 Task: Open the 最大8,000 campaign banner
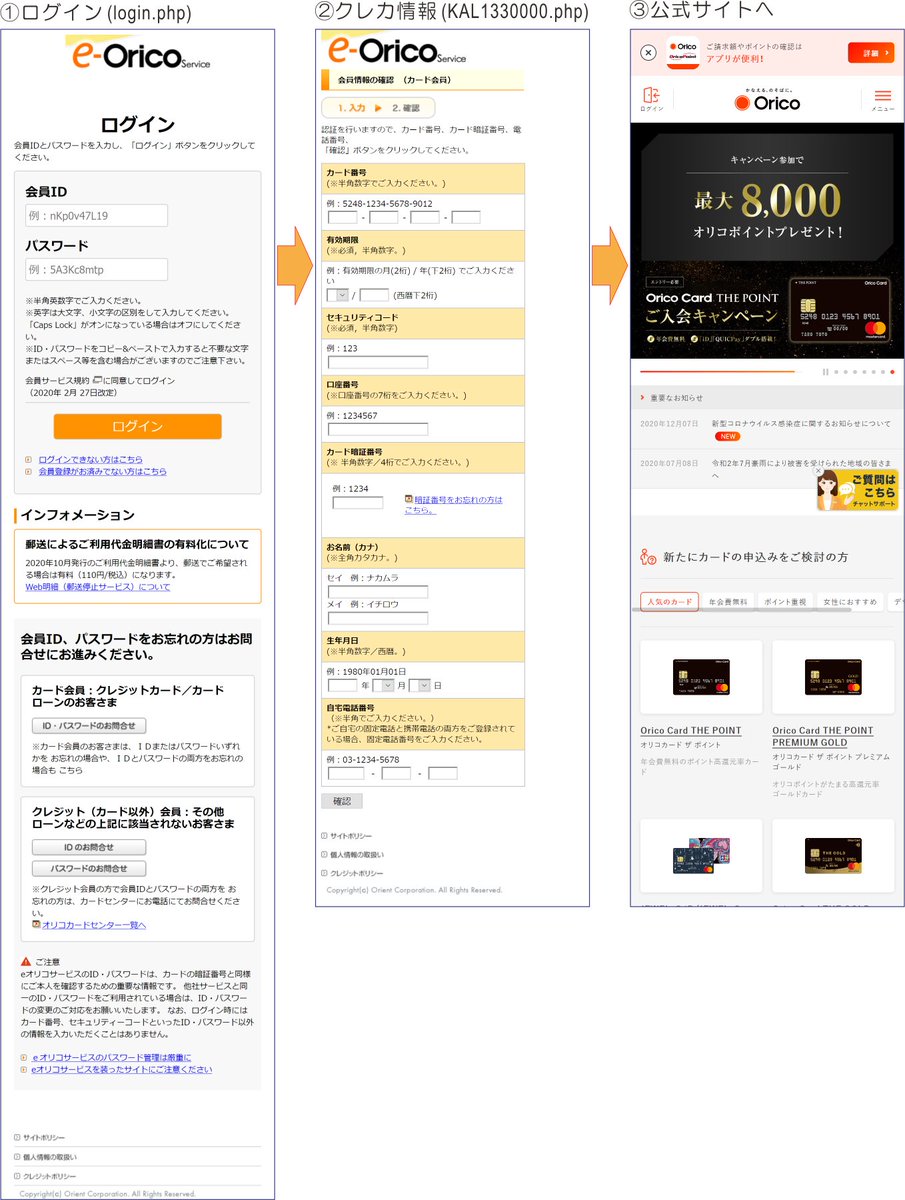point(767,241)
